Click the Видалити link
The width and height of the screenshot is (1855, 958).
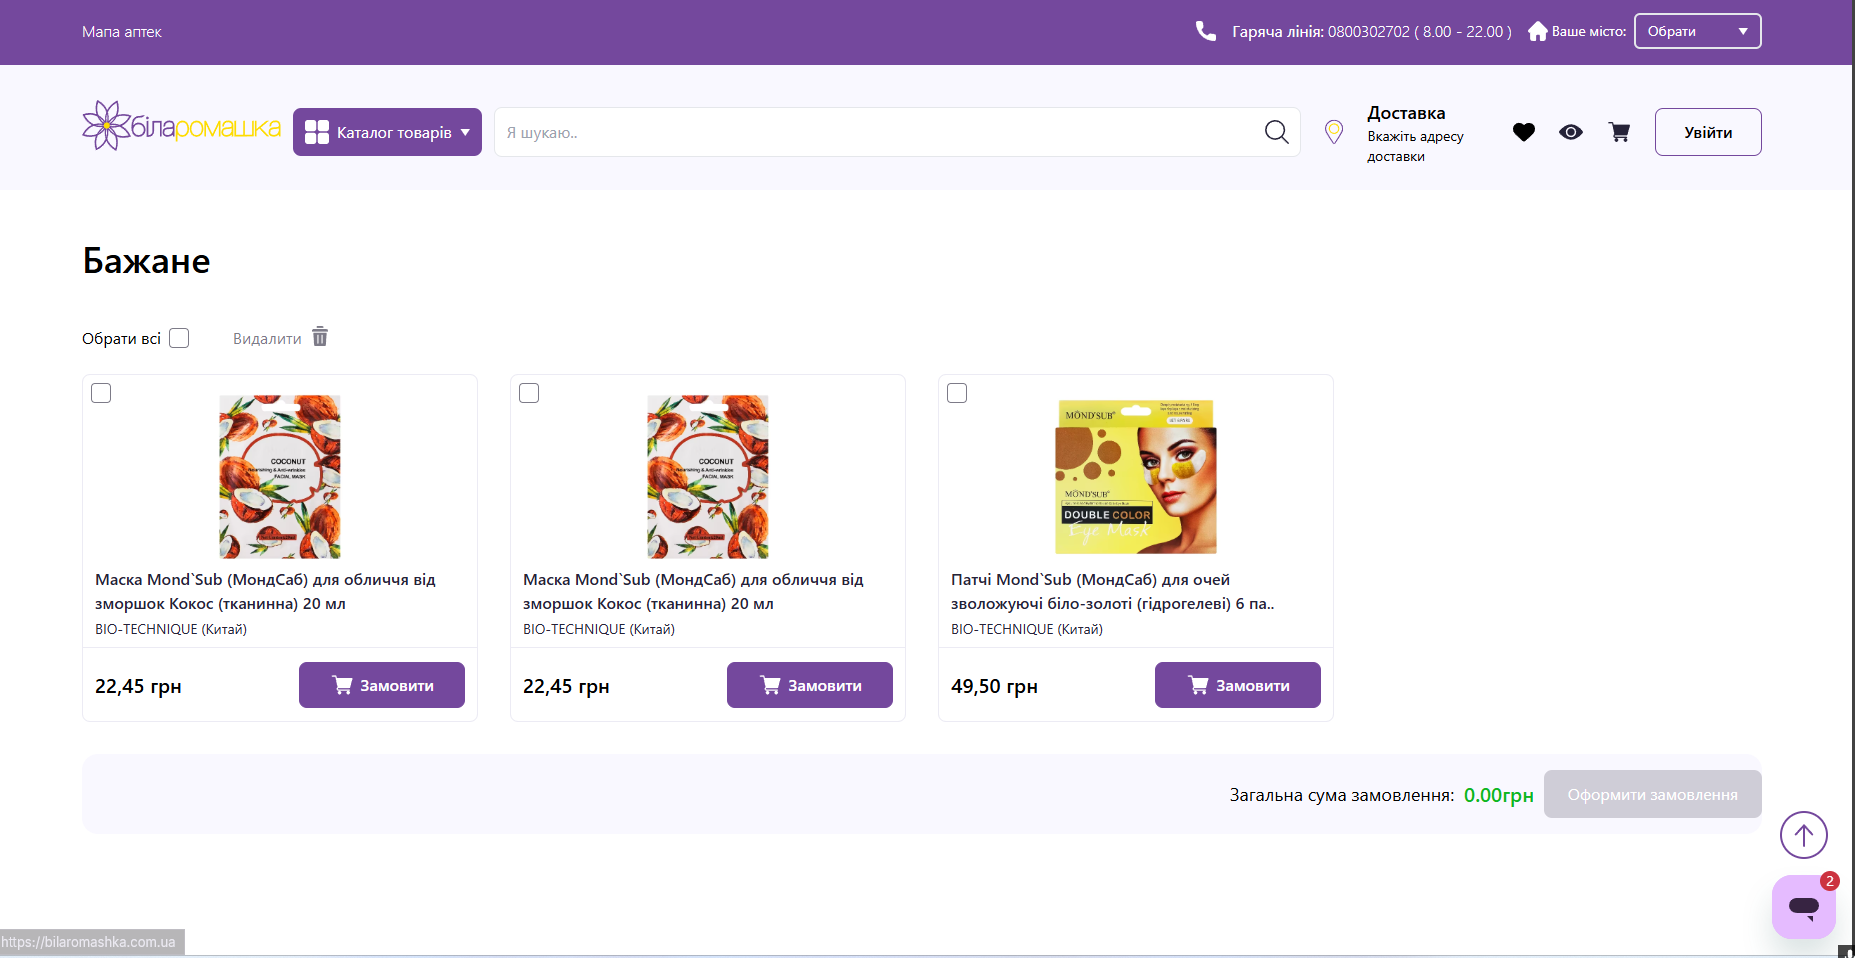pyautogui.click(x=267, y=339)
